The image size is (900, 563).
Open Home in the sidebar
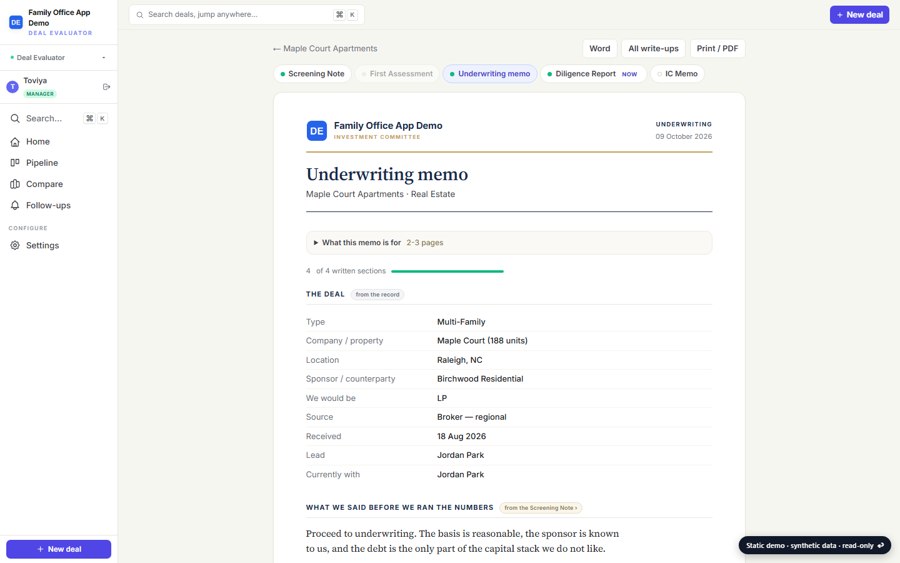pos(59,142)
